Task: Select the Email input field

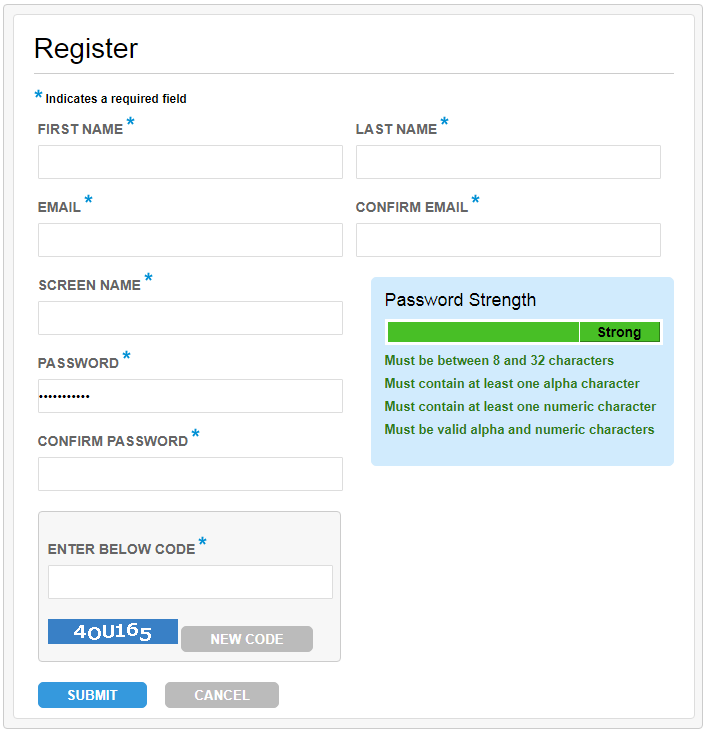Action: click(x=190, y=240)
